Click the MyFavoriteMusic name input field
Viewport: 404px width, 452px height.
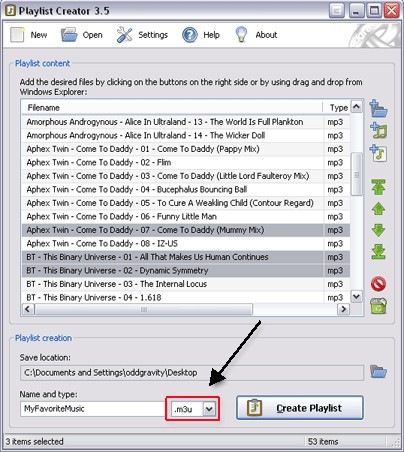tap(92, 409)
